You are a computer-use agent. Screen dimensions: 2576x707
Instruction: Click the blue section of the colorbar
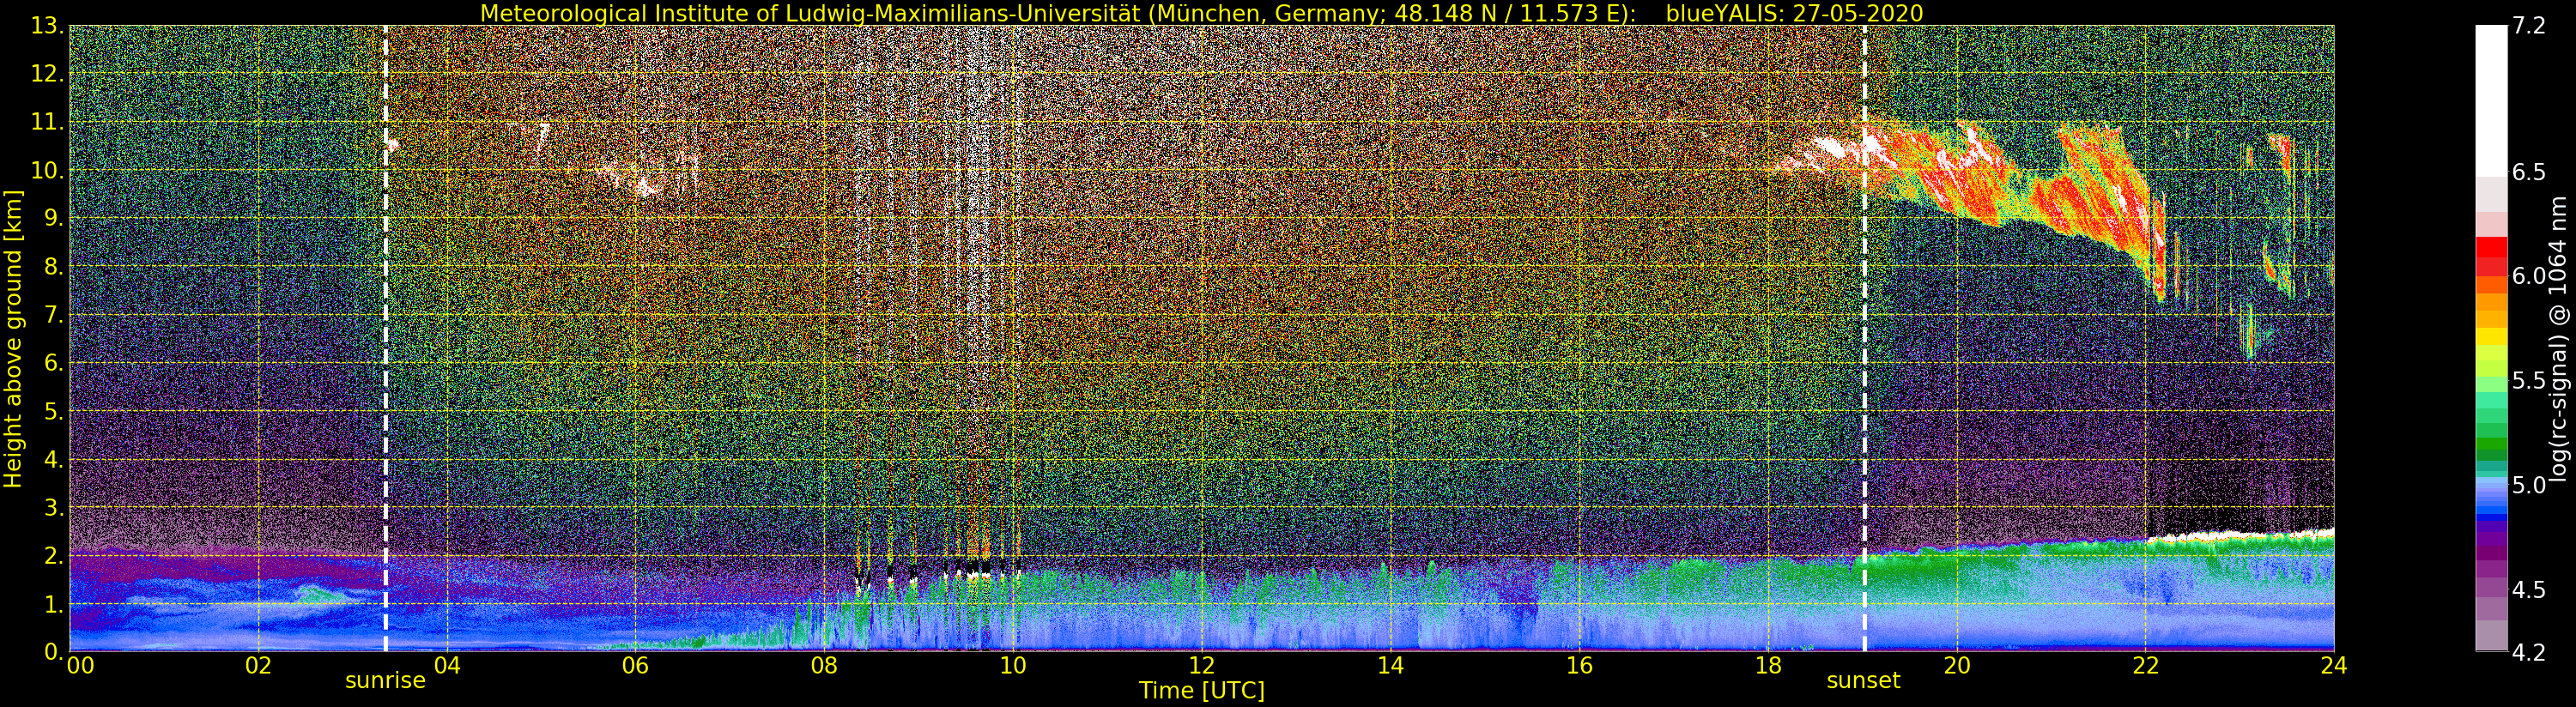2491,505
